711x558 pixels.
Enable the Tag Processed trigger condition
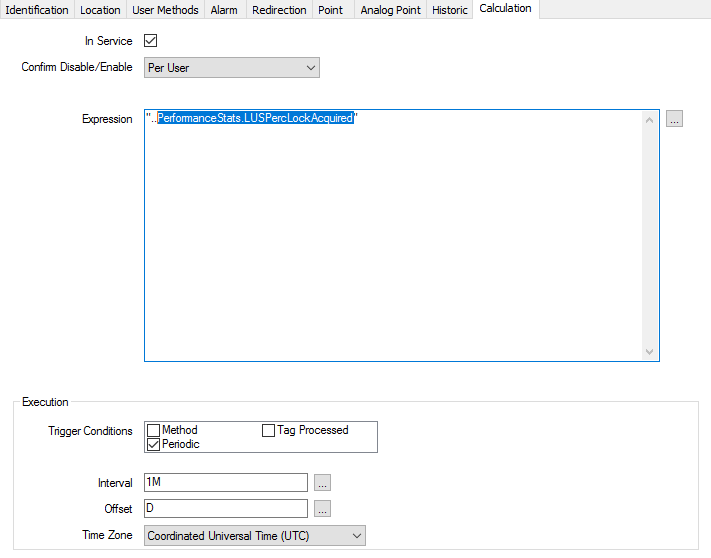point(268,430)
